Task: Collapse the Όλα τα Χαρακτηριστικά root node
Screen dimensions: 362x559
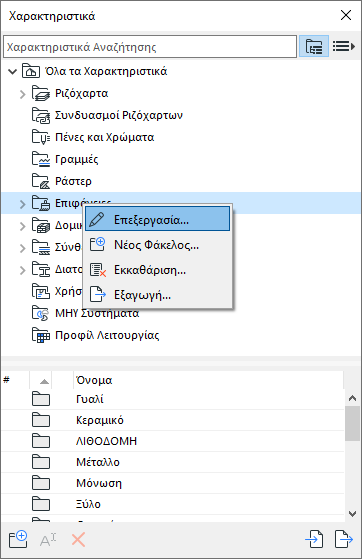Action: pos(12,72)
